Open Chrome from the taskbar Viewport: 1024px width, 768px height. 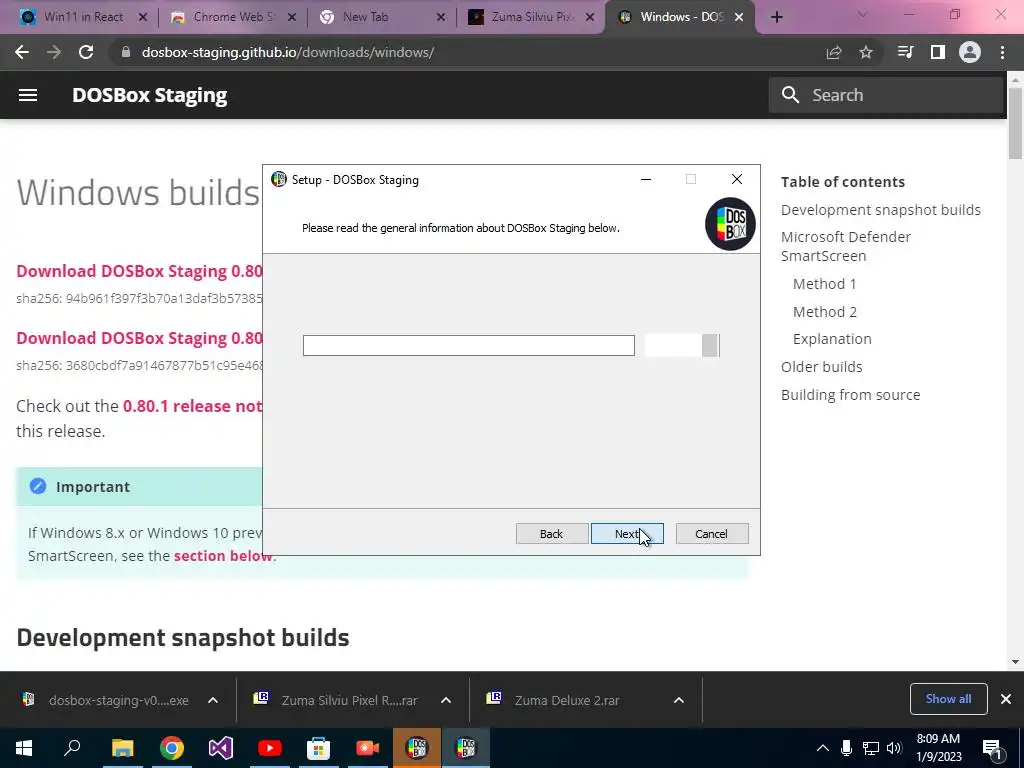[172, 748]
